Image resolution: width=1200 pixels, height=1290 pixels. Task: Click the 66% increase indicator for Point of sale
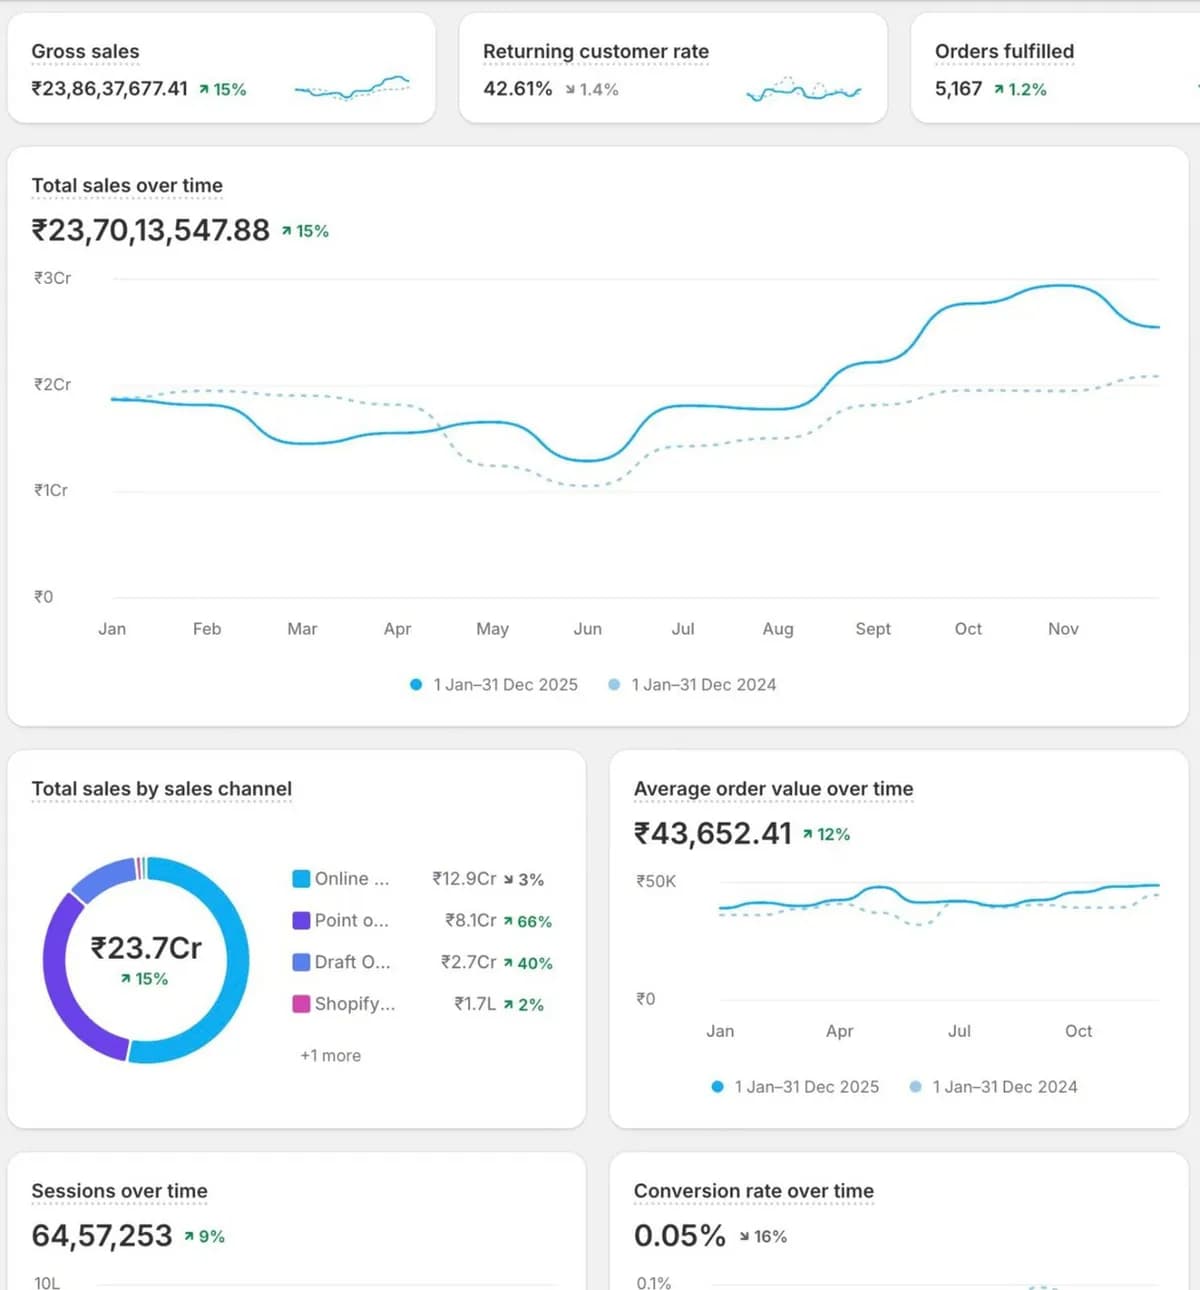pyautogui.click(x=527, y=921)
